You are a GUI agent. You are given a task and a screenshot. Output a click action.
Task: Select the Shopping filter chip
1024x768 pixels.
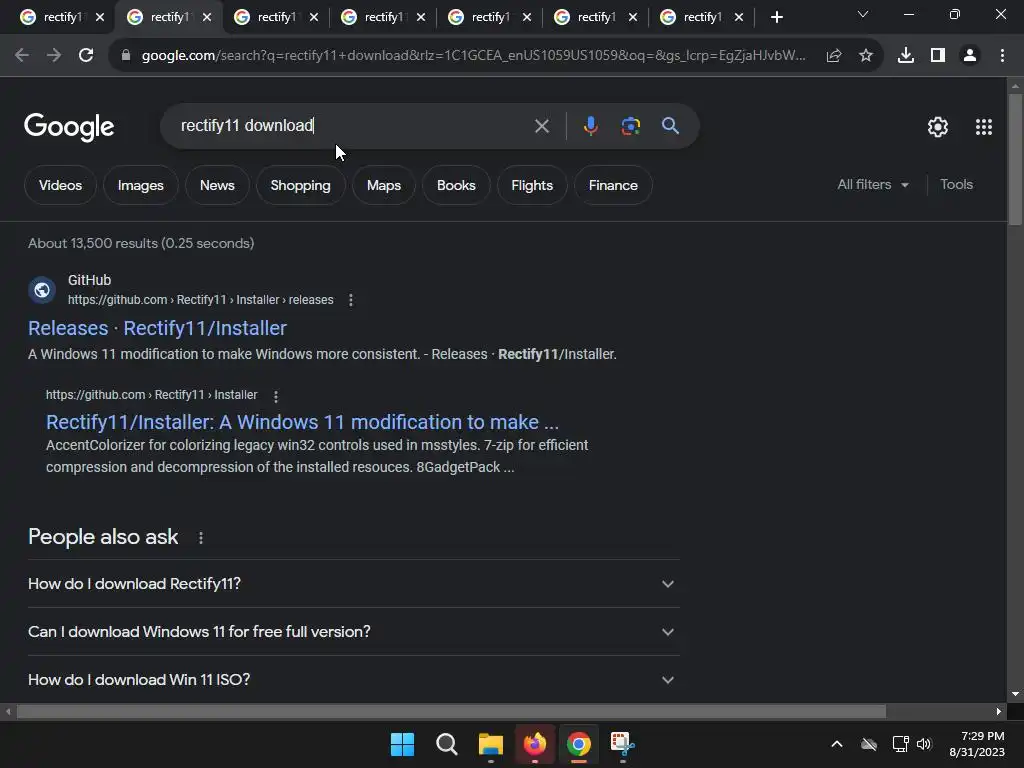click(300, 185)
